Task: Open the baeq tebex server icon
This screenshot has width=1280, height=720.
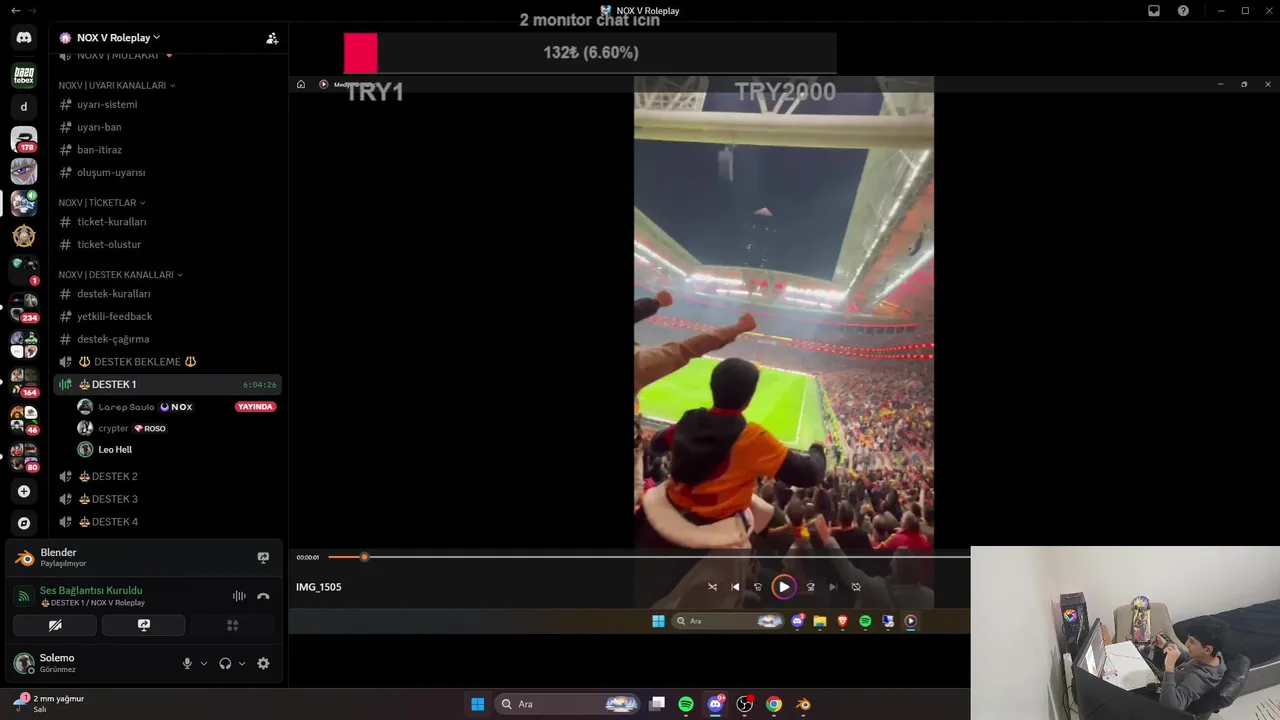Action: tap(24, 74)
